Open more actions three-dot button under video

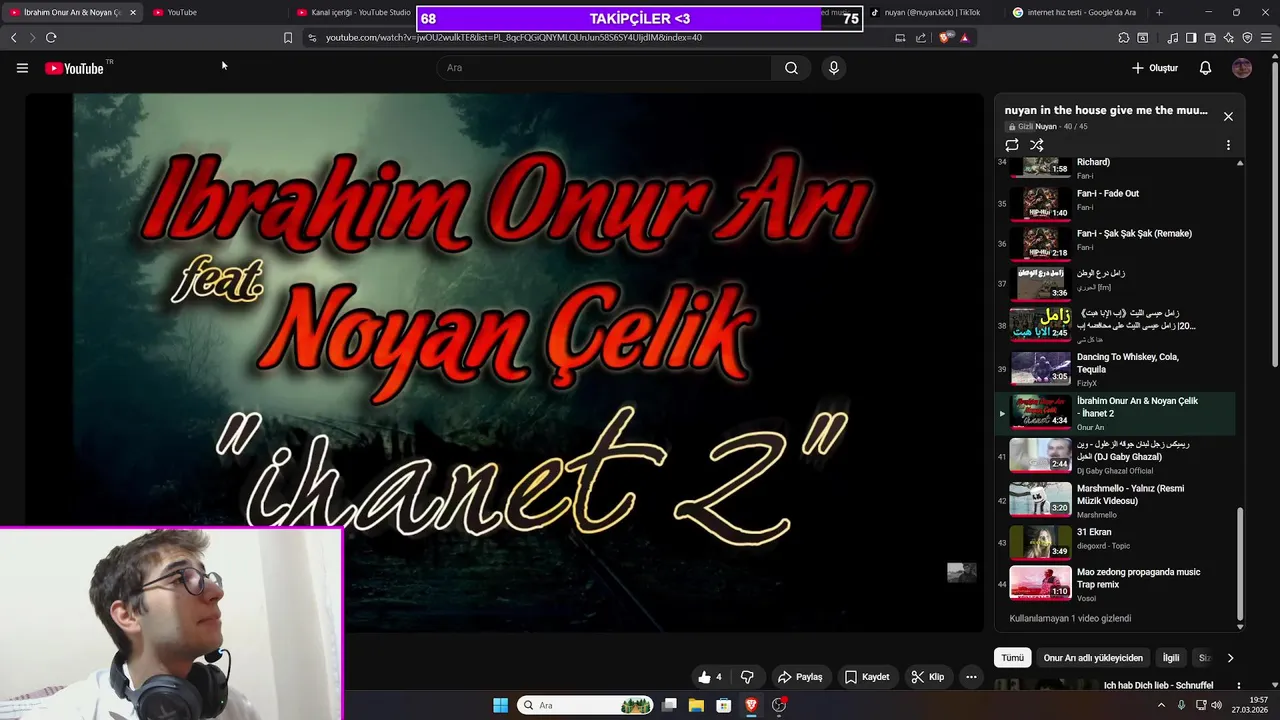pos(970,677)
